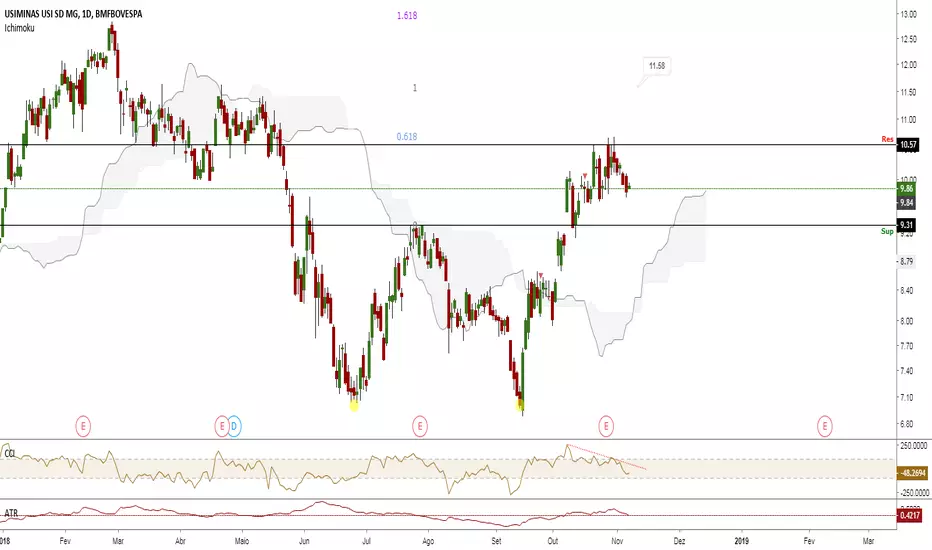Select the red triangle marker in mid-October
The height and width of the screenshot is (550, 932).
(585, 175)
